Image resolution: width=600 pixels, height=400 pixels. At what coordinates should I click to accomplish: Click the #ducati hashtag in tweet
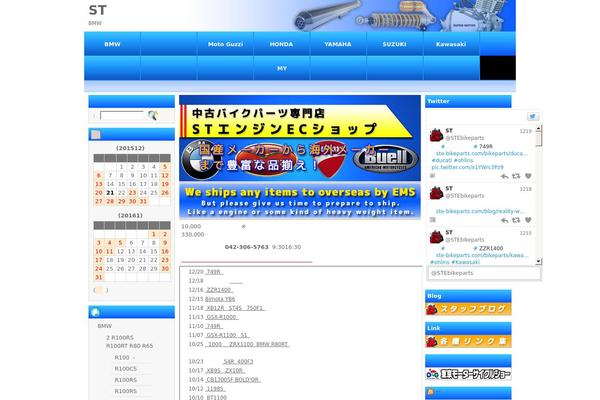(442, 160)
